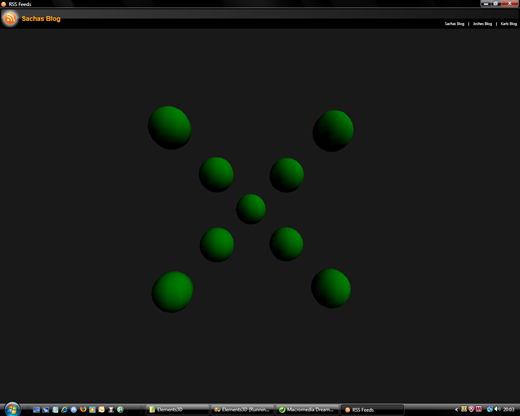Click the orange RSS feed logo icon
The image size is (520, 416).
(10, 18)
